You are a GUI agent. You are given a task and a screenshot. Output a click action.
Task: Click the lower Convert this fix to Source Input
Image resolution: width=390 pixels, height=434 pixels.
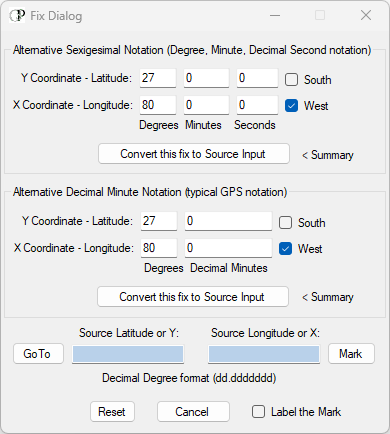(193, 297)
